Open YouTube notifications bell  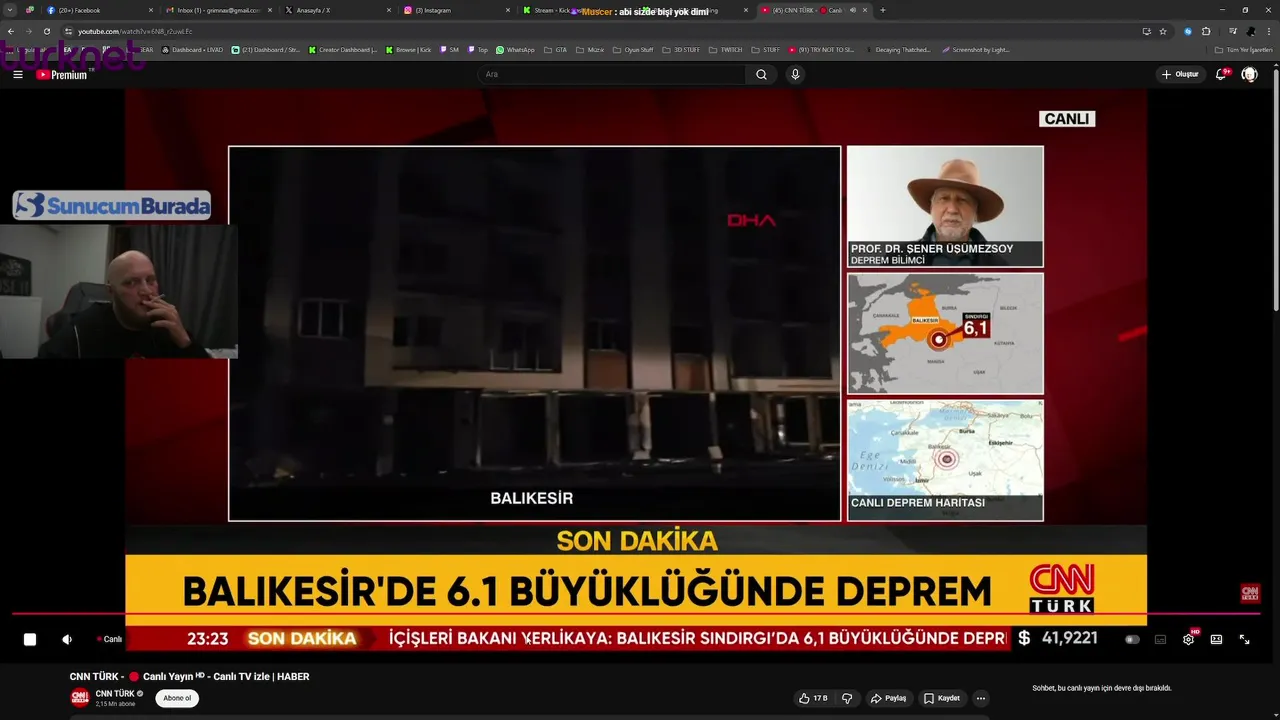point(1221,74)
